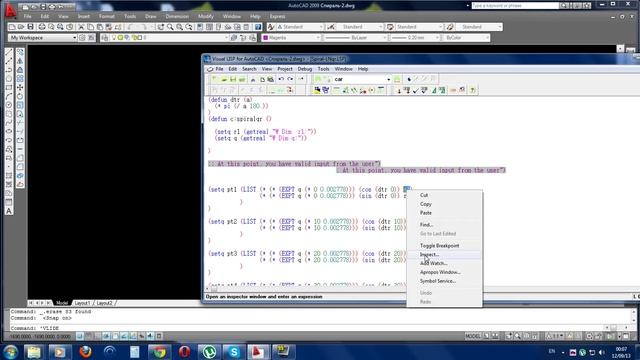Viewport: 640px width, 360px height.
Task: Open 0.20 mm lineweight dropdown
Action: (415, 38)
